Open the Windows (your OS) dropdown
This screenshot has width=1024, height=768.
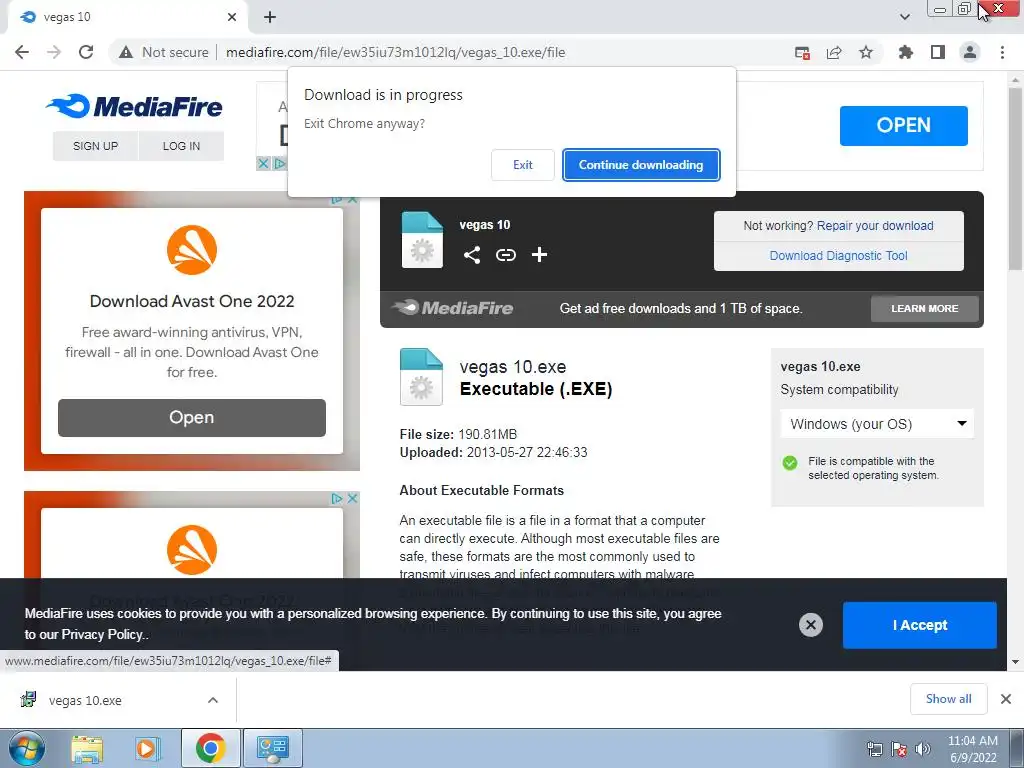point(877,424)
